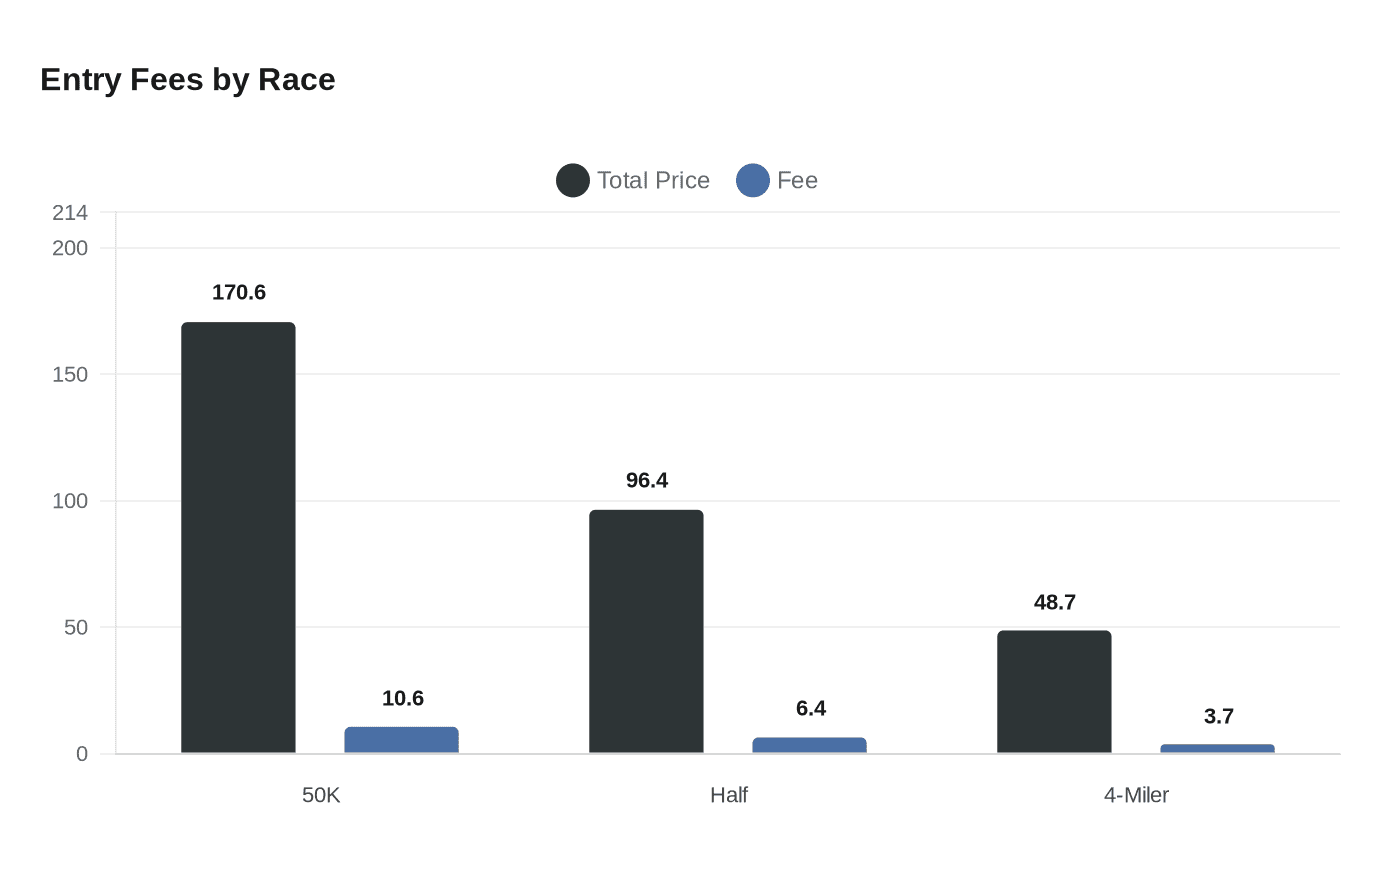Click the Half category axis label
Viewport: 1400px width, 880px height.
(729, 796)
